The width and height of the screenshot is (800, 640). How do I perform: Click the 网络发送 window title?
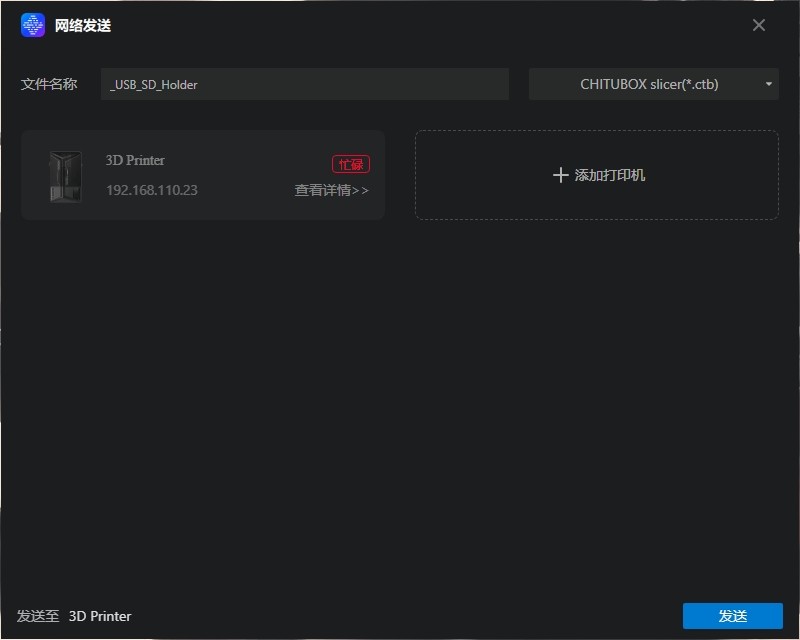coord(83,26)
